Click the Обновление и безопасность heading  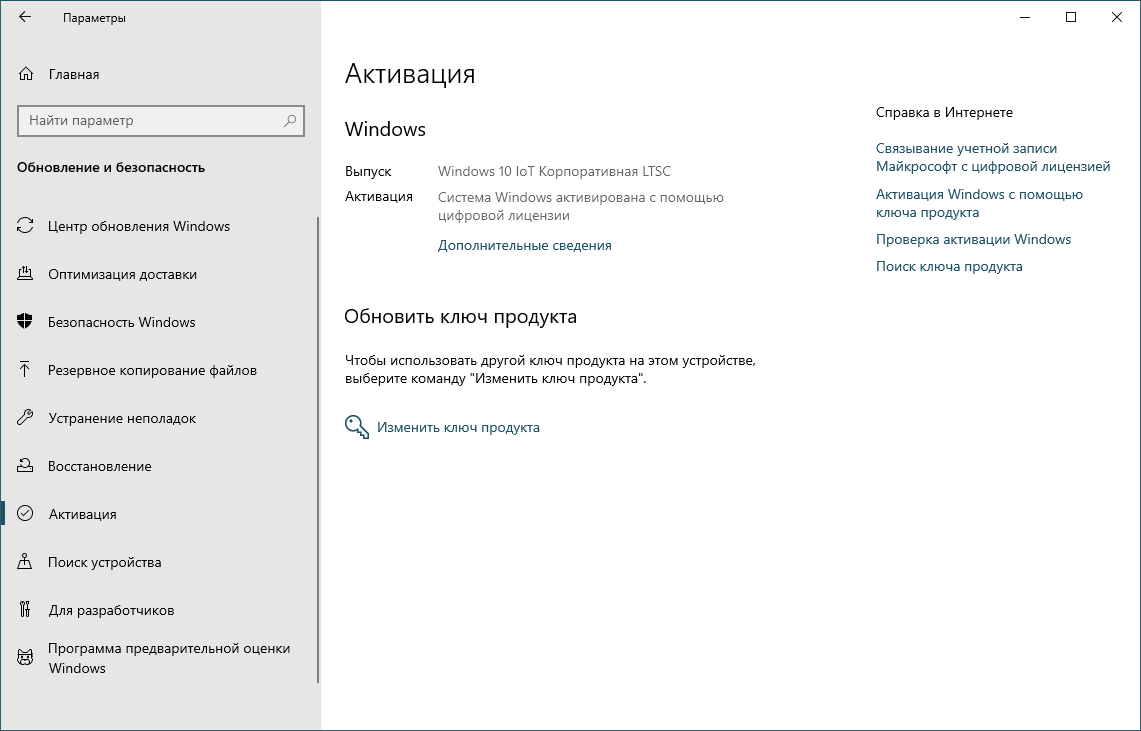tap(111, 167)
